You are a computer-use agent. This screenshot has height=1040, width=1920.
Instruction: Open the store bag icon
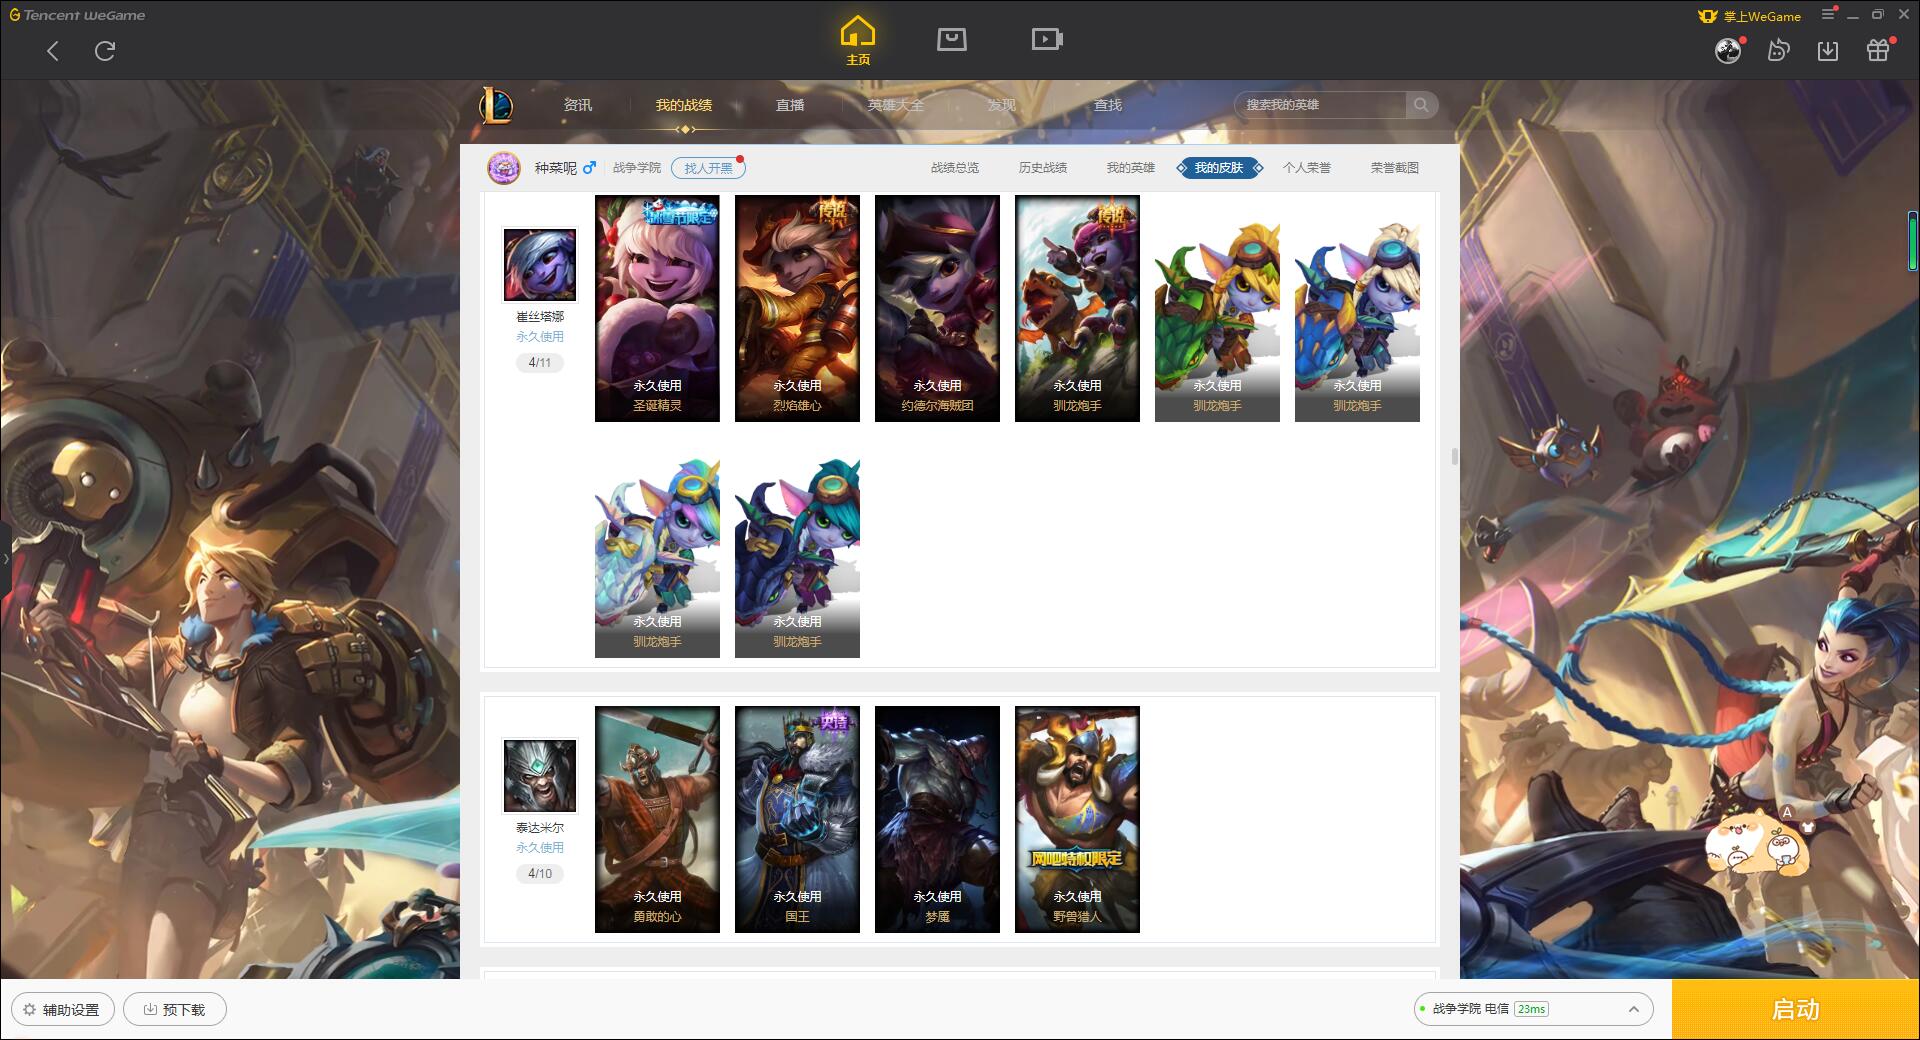(x=952, y=39)
